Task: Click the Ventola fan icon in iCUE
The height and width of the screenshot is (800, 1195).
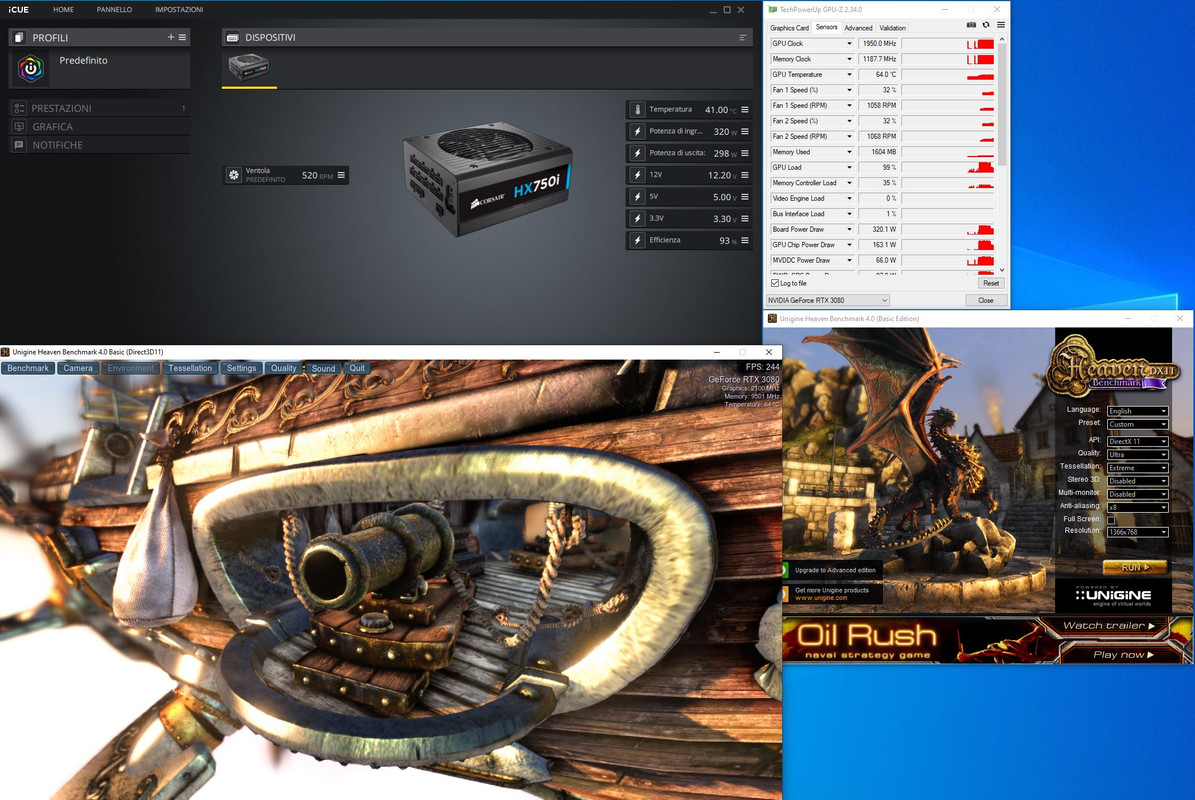Action: point(234,175)
